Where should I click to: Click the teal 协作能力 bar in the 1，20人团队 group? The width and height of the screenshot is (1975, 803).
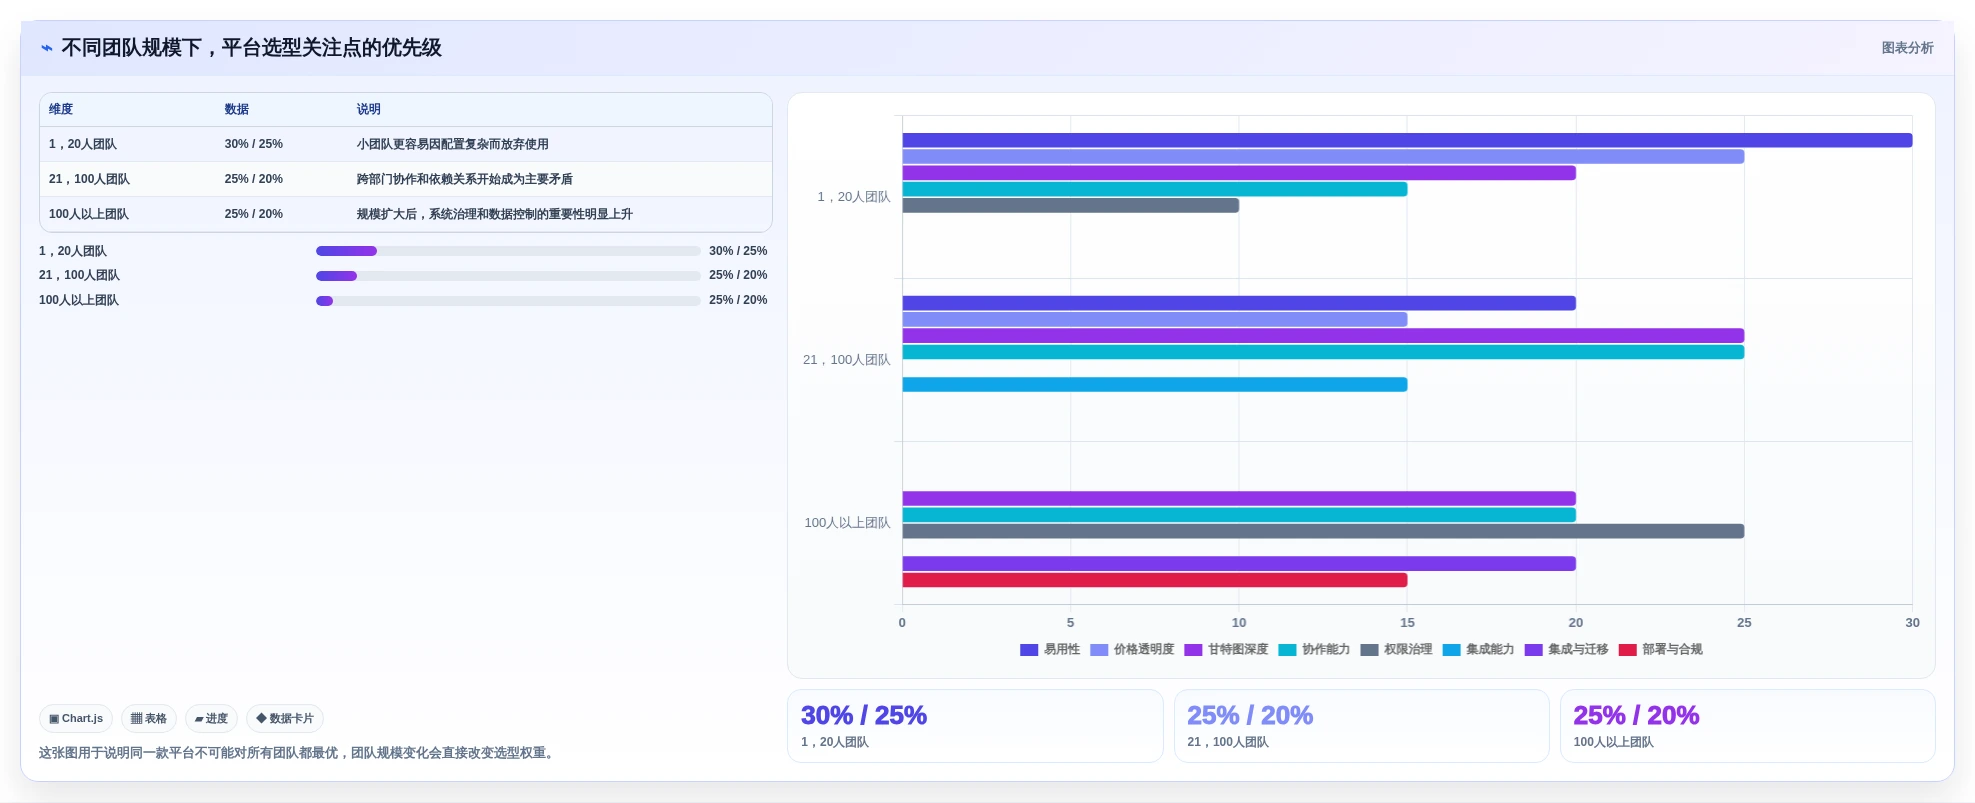pyautogui.click(x=1154, y=189)
